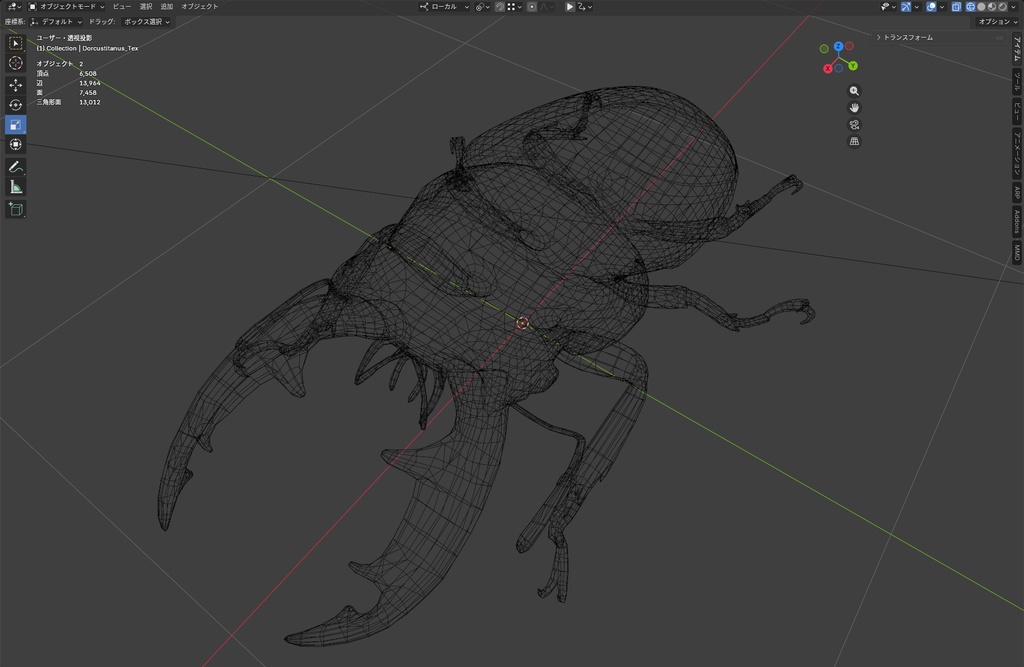Switch to wireframe shading mode
Screen dimensions: 1024x667
click(970, 7)
